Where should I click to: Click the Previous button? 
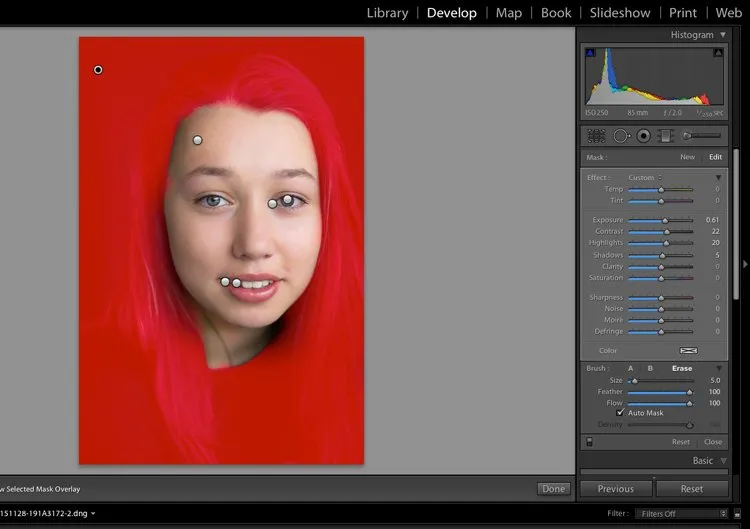(615, 489)
